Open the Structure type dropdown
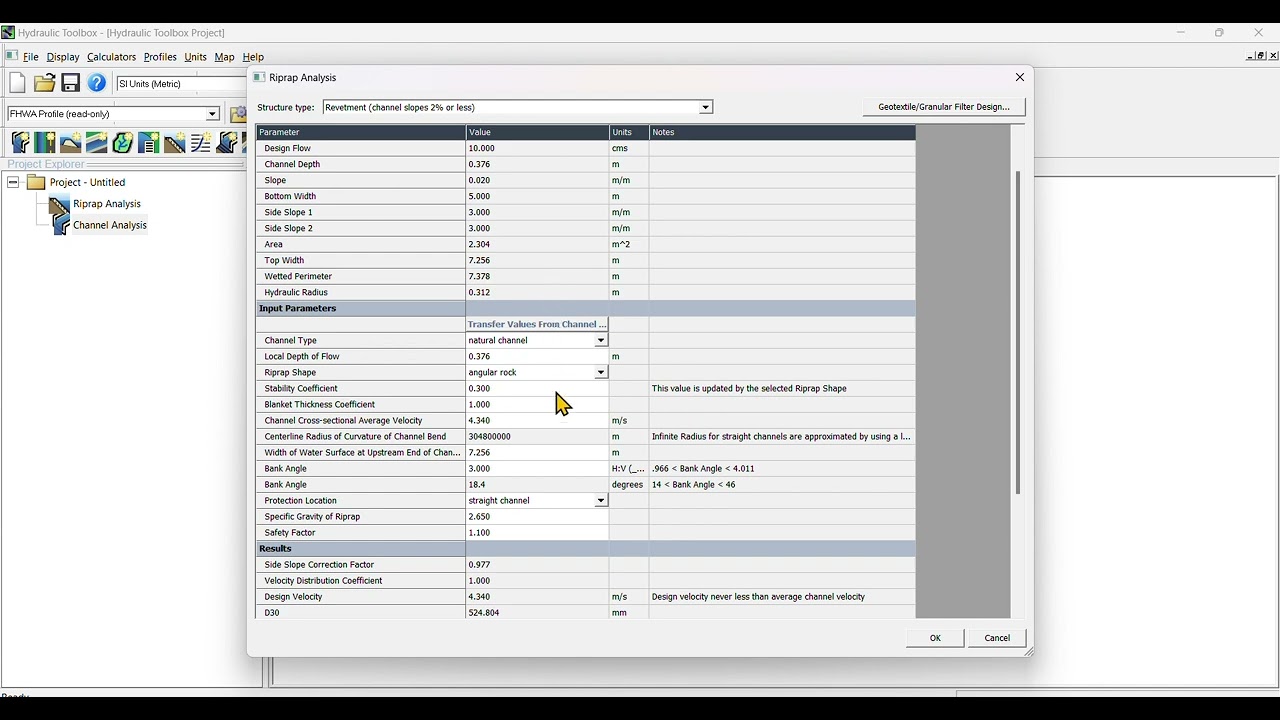Screen dimensions: 1280x720 (705, 107)
